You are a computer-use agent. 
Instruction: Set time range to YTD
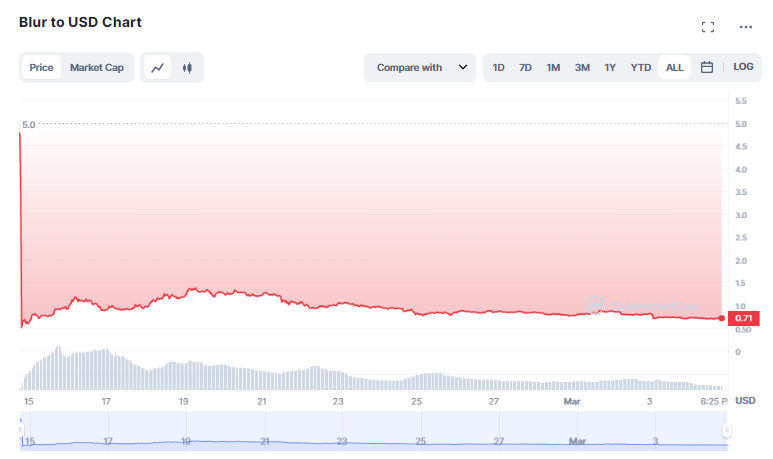click(x=641, y=68)
